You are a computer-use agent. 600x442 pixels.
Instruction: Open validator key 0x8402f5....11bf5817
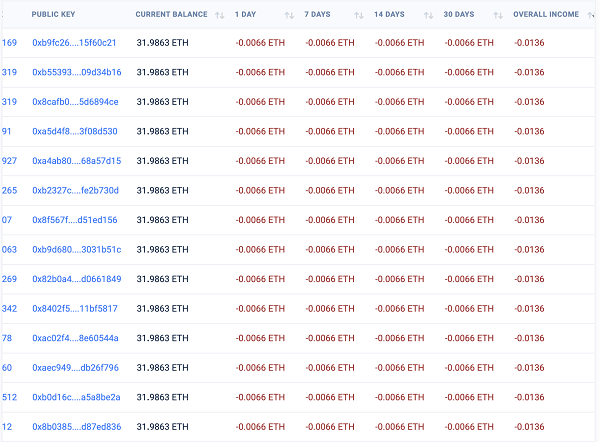coord(74,308)
